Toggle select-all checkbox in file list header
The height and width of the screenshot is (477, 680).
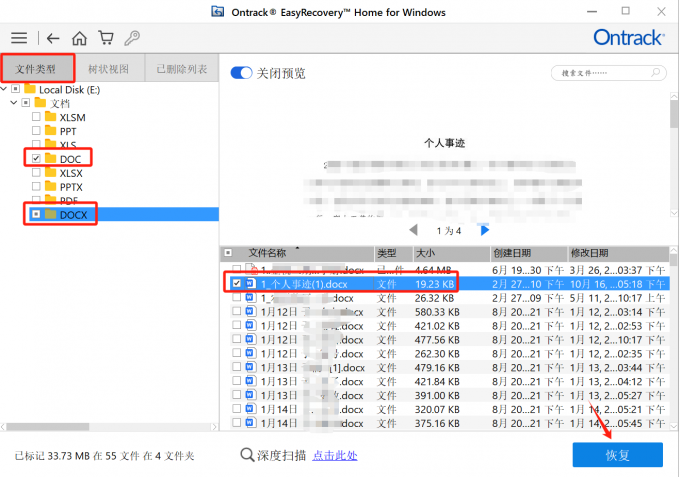pyautogui.click(x=228, y=253)
